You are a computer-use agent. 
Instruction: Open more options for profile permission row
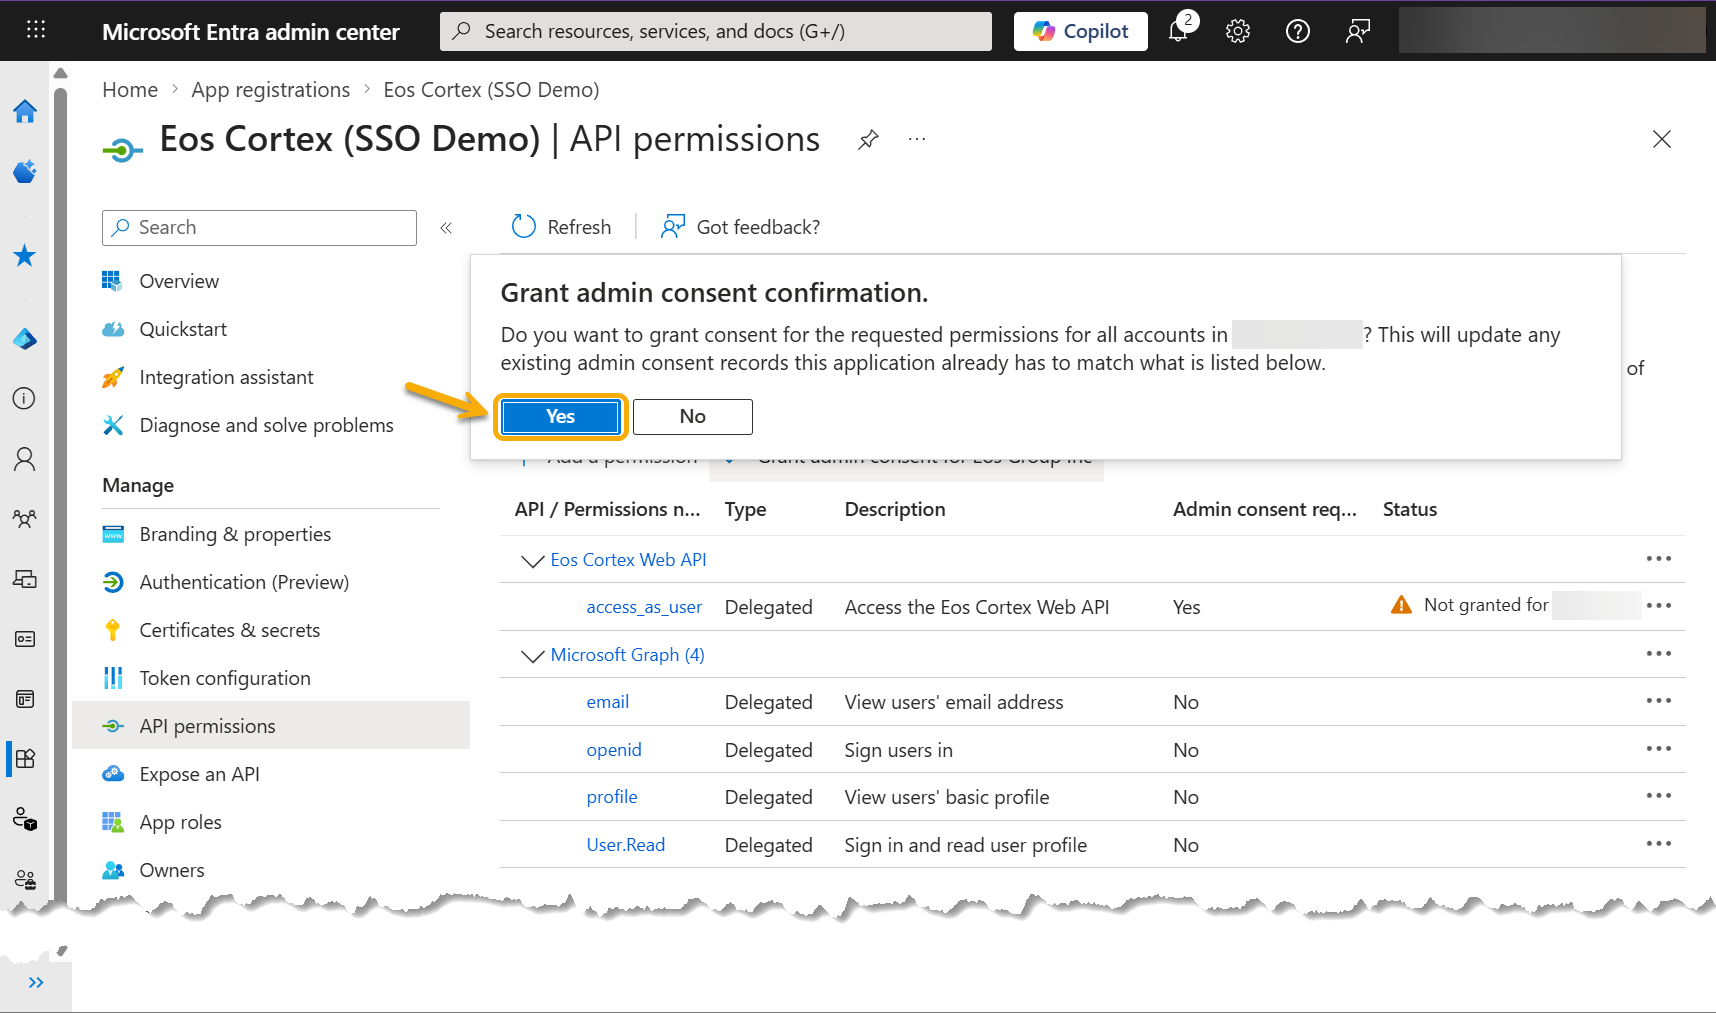[x=1659, y=796]
